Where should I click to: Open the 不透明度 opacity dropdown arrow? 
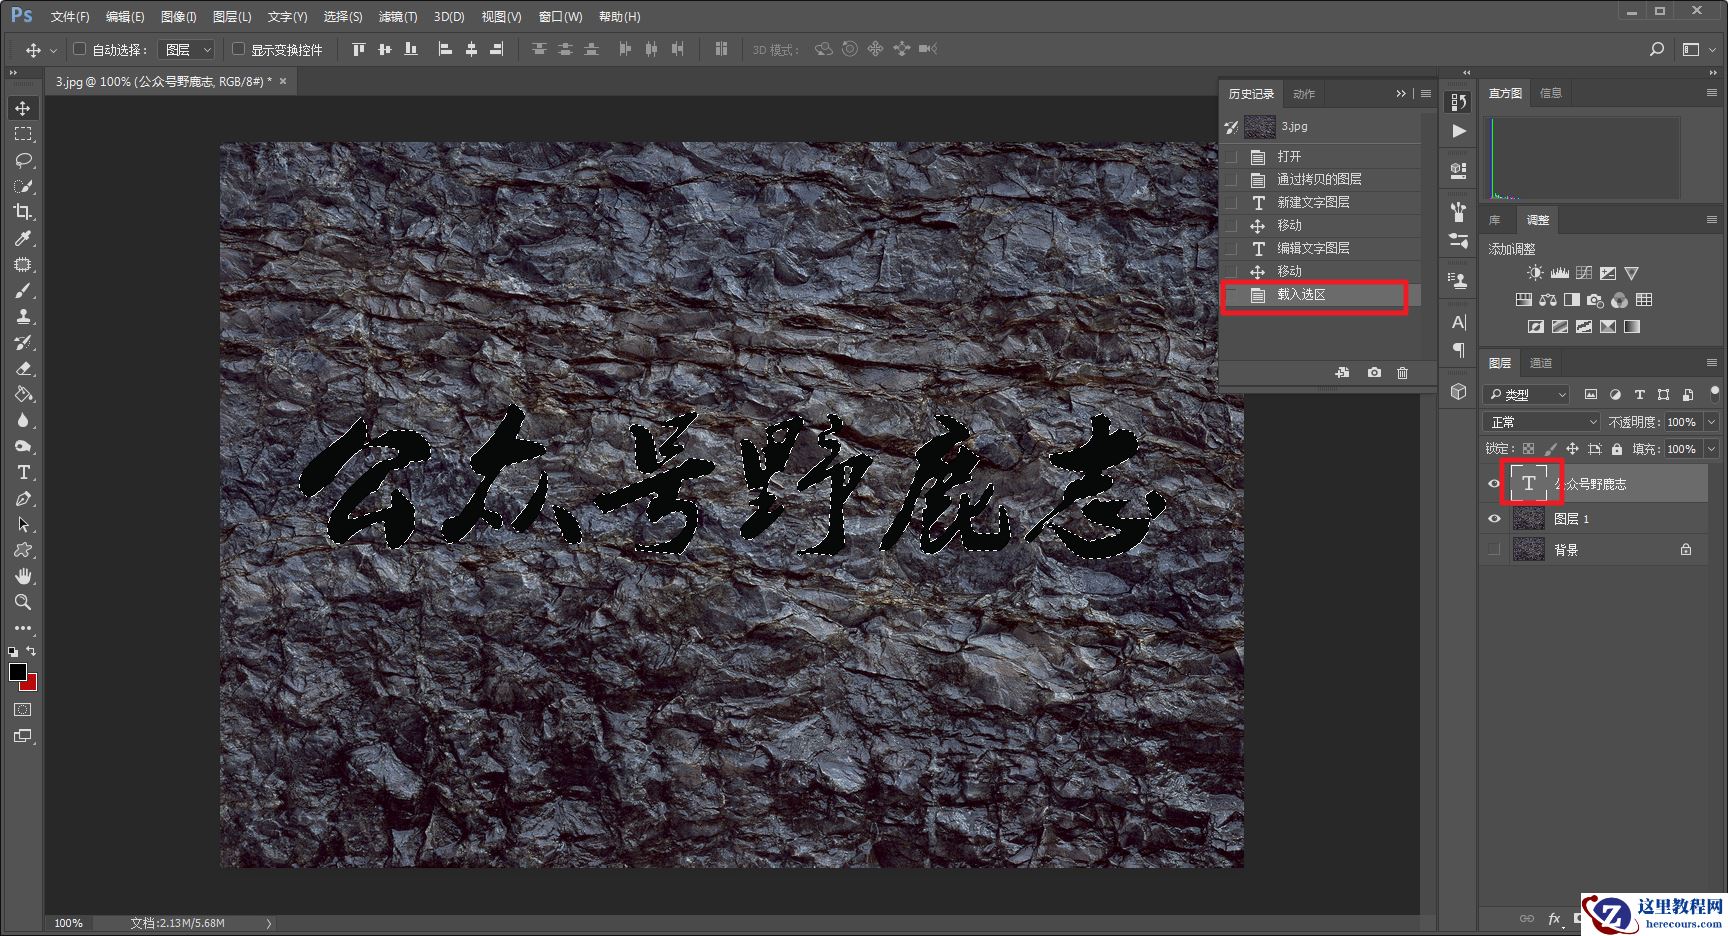[x=1711, y=422]
